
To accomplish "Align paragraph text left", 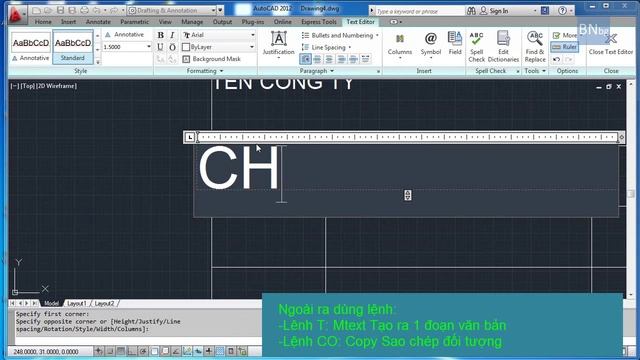I will coord(317,59).
